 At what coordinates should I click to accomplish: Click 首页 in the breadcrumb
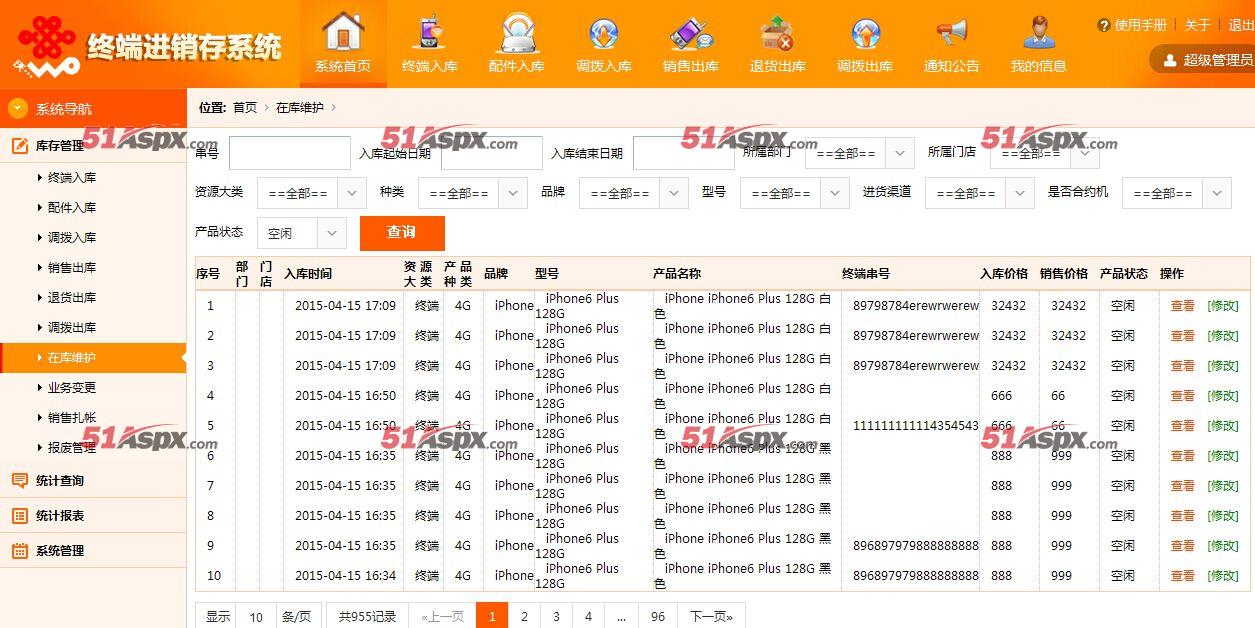tap(245, 107)
